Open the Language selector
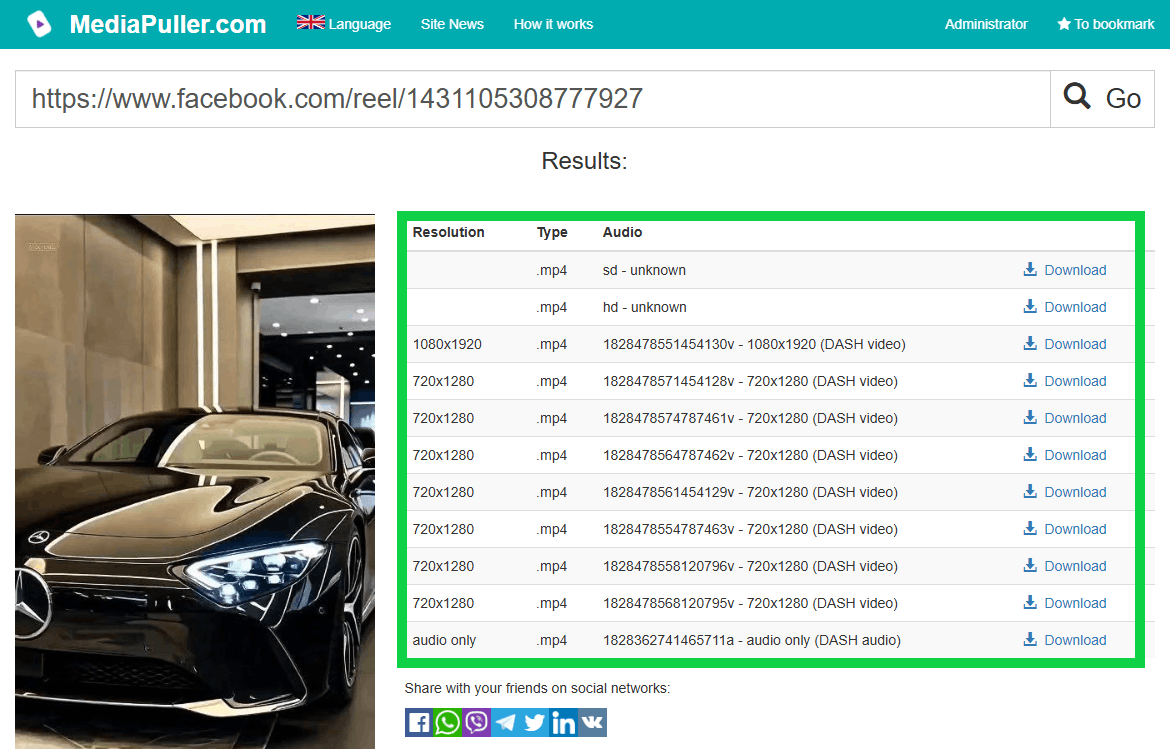Screen dimensions: 1170x749 pyautogui.click(x=344, y=24)
